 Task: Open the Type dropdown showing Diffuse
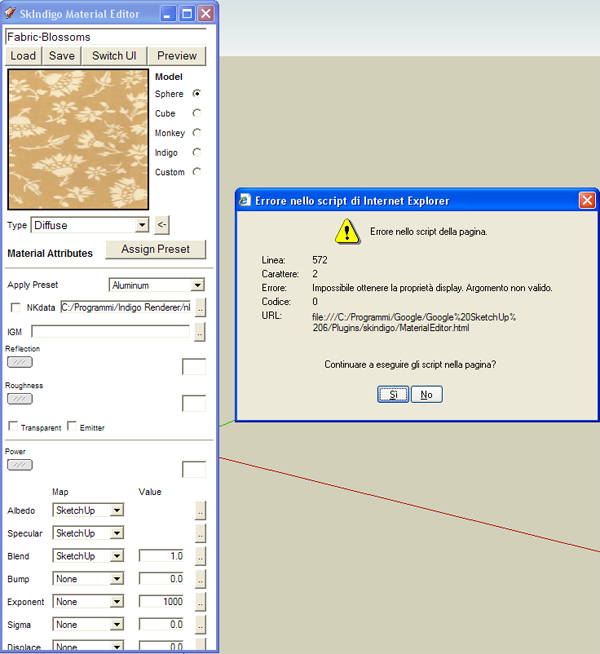pyautogui.click(x=90, y=226)
